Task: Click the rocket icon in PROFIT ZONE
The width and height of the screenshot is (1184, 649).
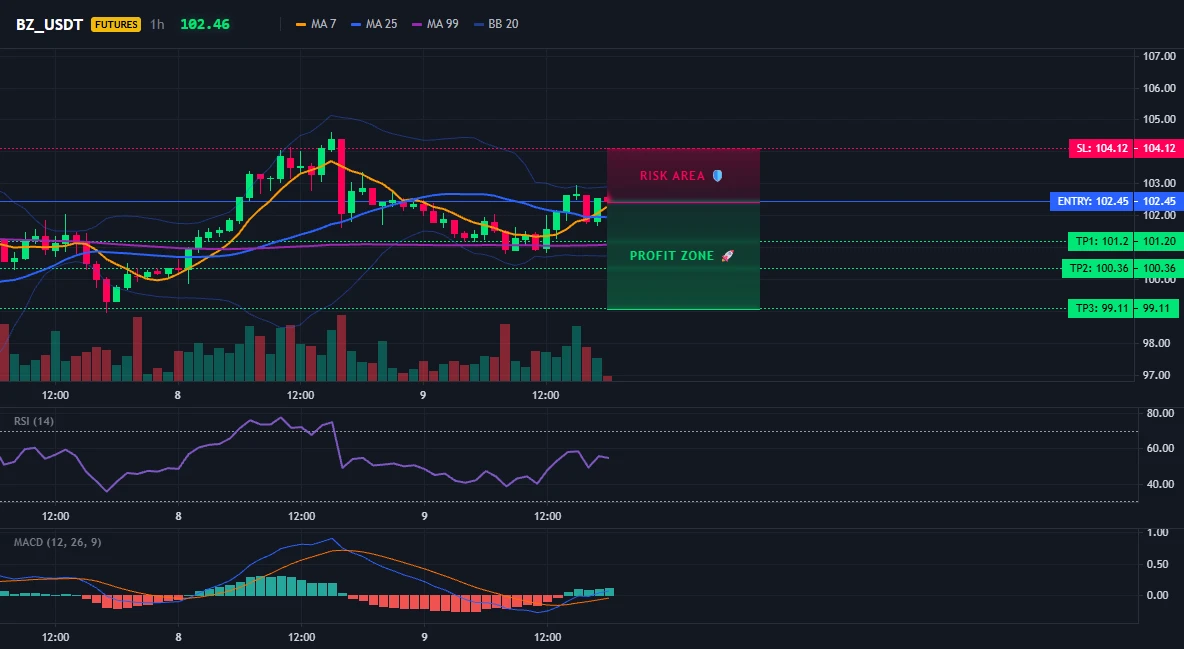Action: (x=727, y=256)
